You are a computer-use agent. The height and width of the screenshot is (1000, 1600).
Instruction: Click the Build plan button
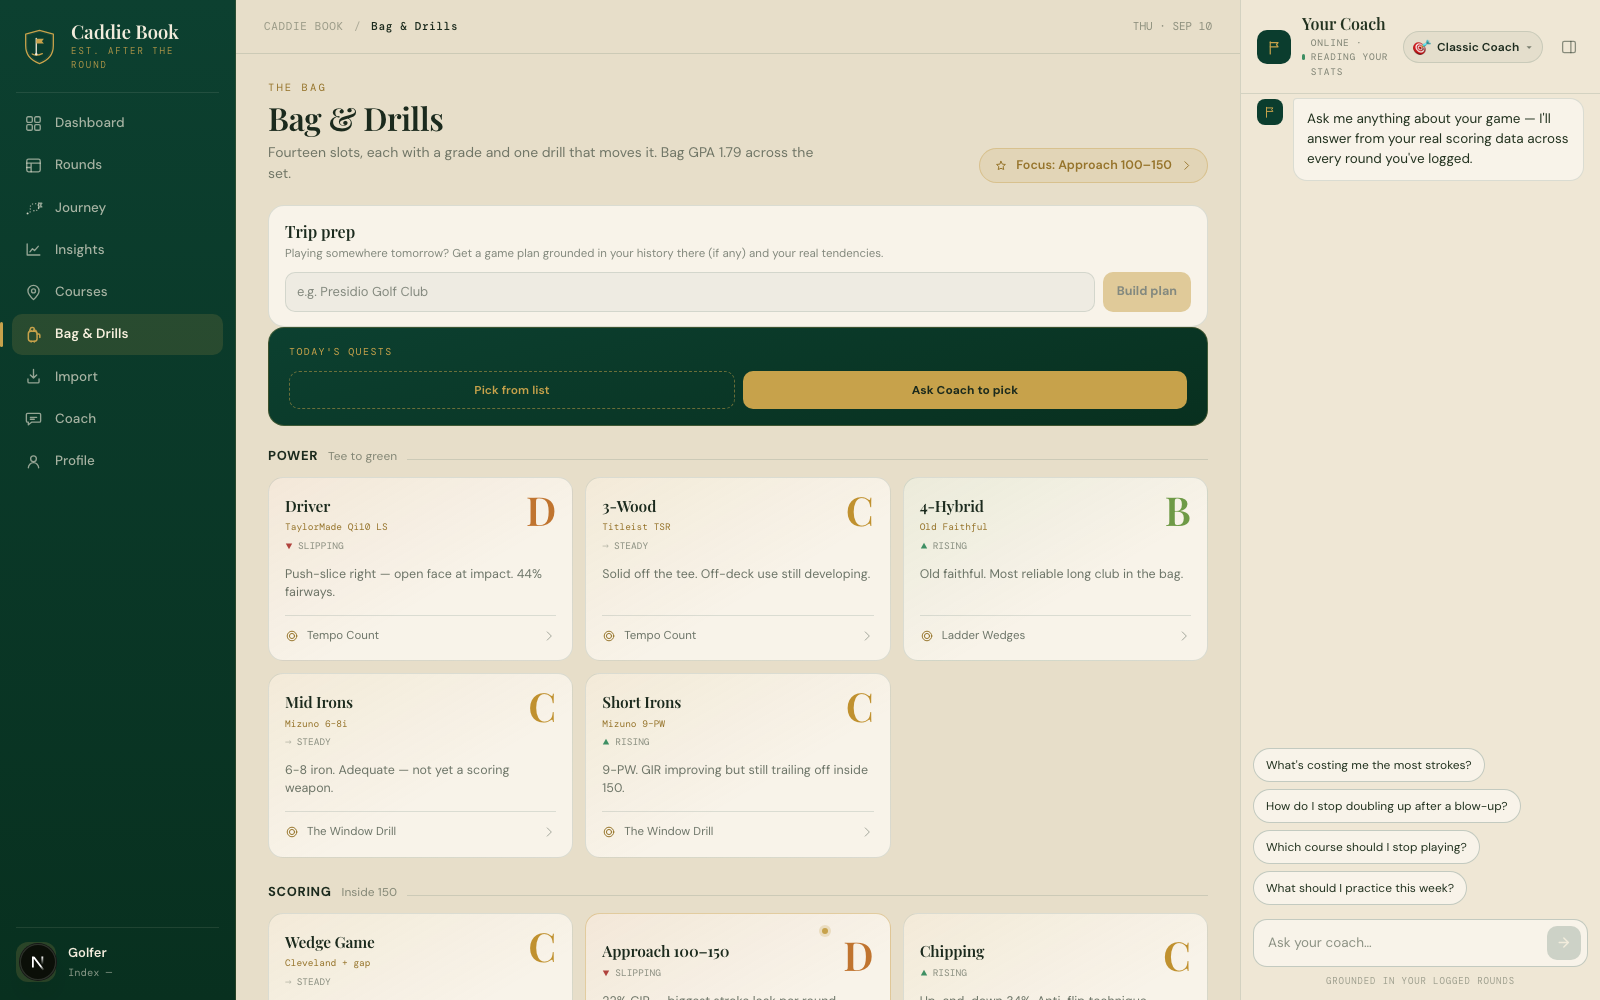pyautogui.click(x=1146, y=292)
